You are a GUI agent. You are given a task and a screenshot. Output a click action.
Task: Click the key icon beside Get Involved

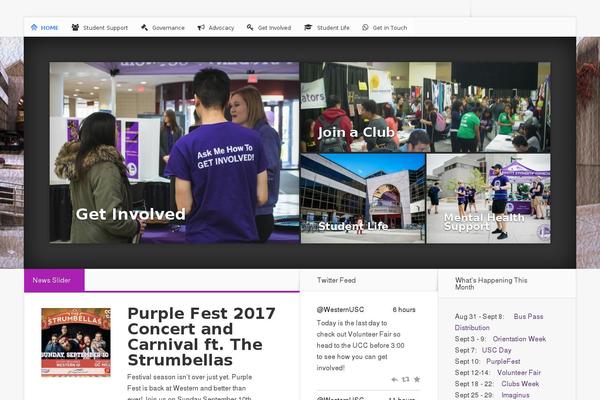point(250,27)
